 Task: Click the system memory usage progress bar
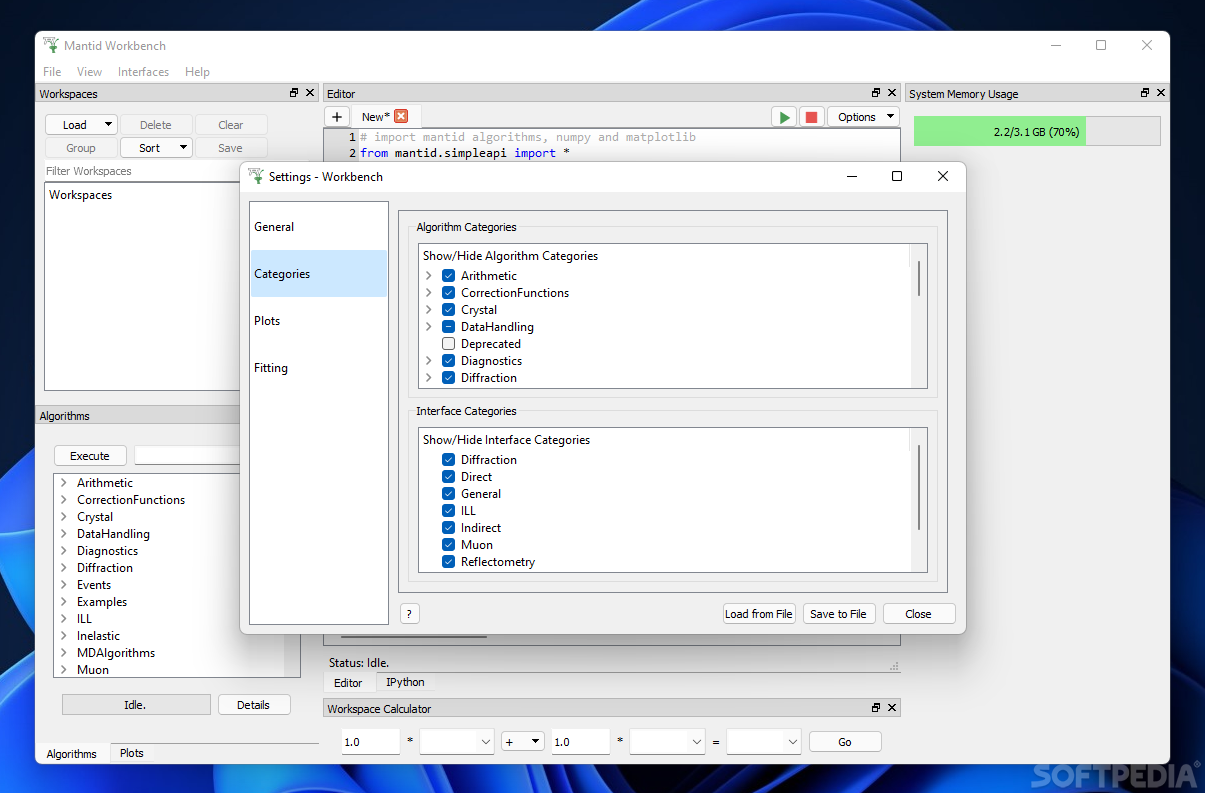1037,131
